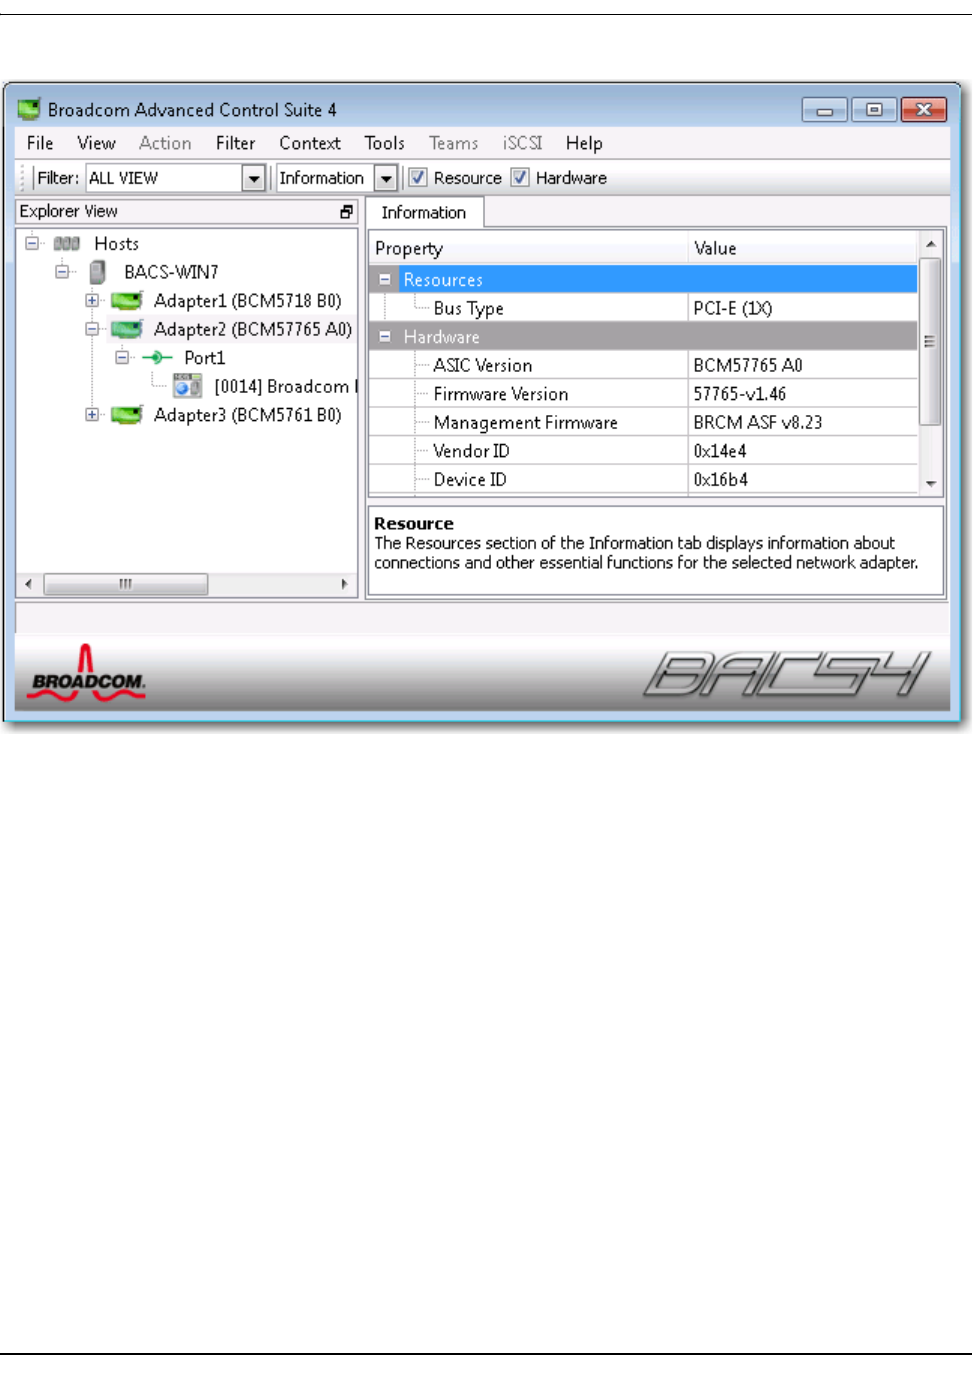Close the Broadcom Advanced Control Suite window
The image size is (973, 1375).
pos(924,110)
